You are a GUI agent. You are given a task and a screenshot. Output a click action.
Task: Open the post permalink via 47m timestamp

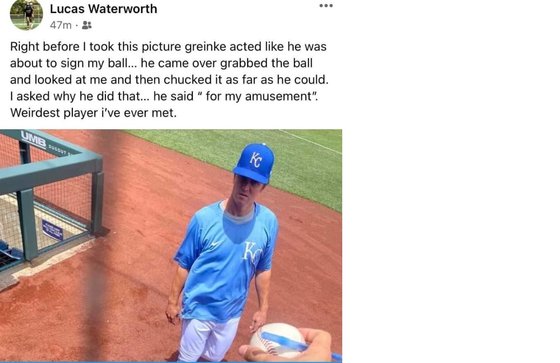point(61,25)
